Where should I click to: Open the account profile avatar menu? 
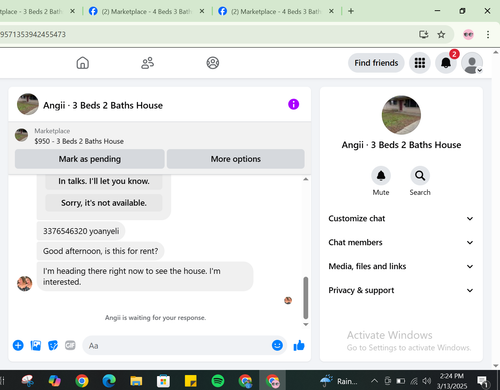pyautogui.click(x=472, y=63)
